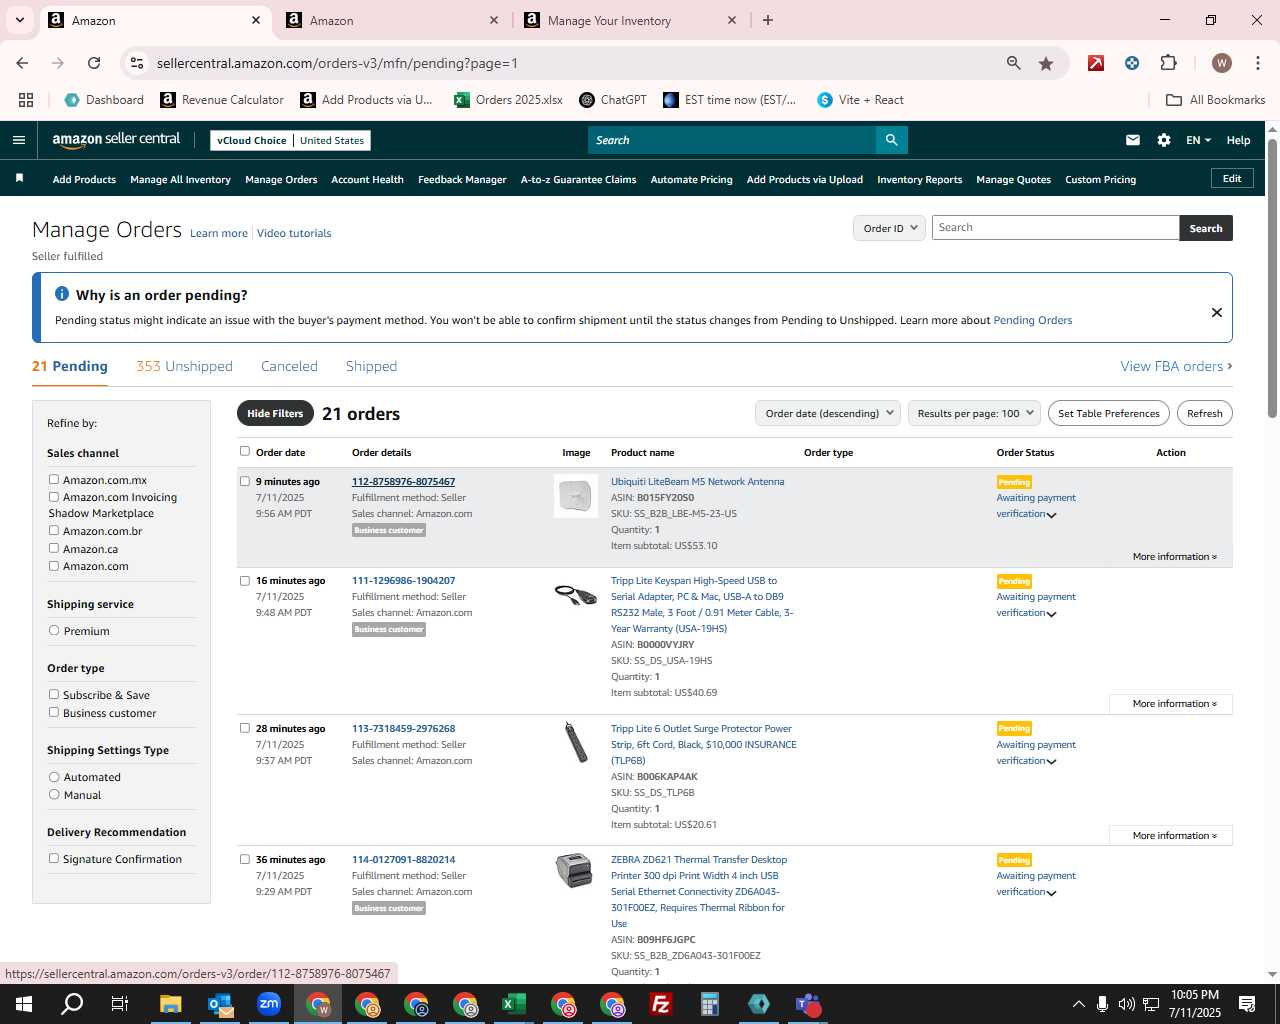Open FileZilla from the taskbar
This screenshot has height=1024, width=1280.
coord(661,1004)
